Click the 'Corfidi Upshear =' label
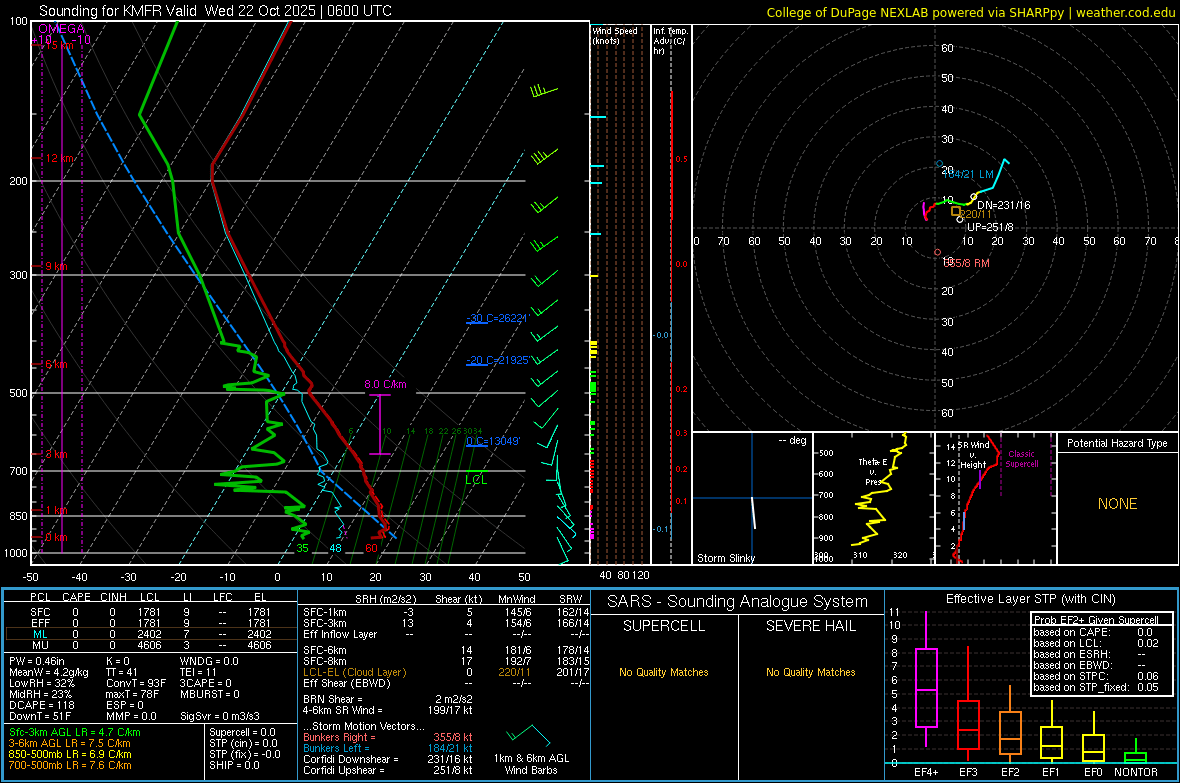This screenshot has height=783, width=1180. point(343,770)
